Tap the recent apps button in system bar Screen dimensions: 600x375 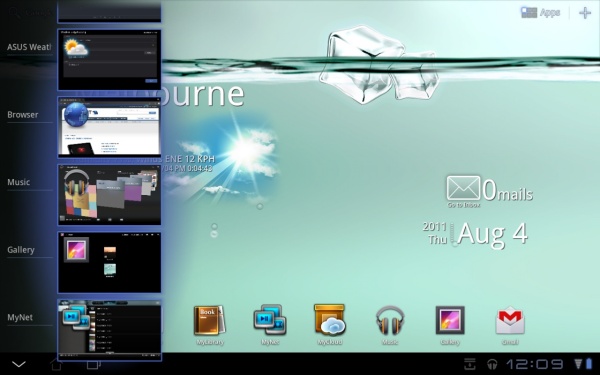click(x=94, y=365)
